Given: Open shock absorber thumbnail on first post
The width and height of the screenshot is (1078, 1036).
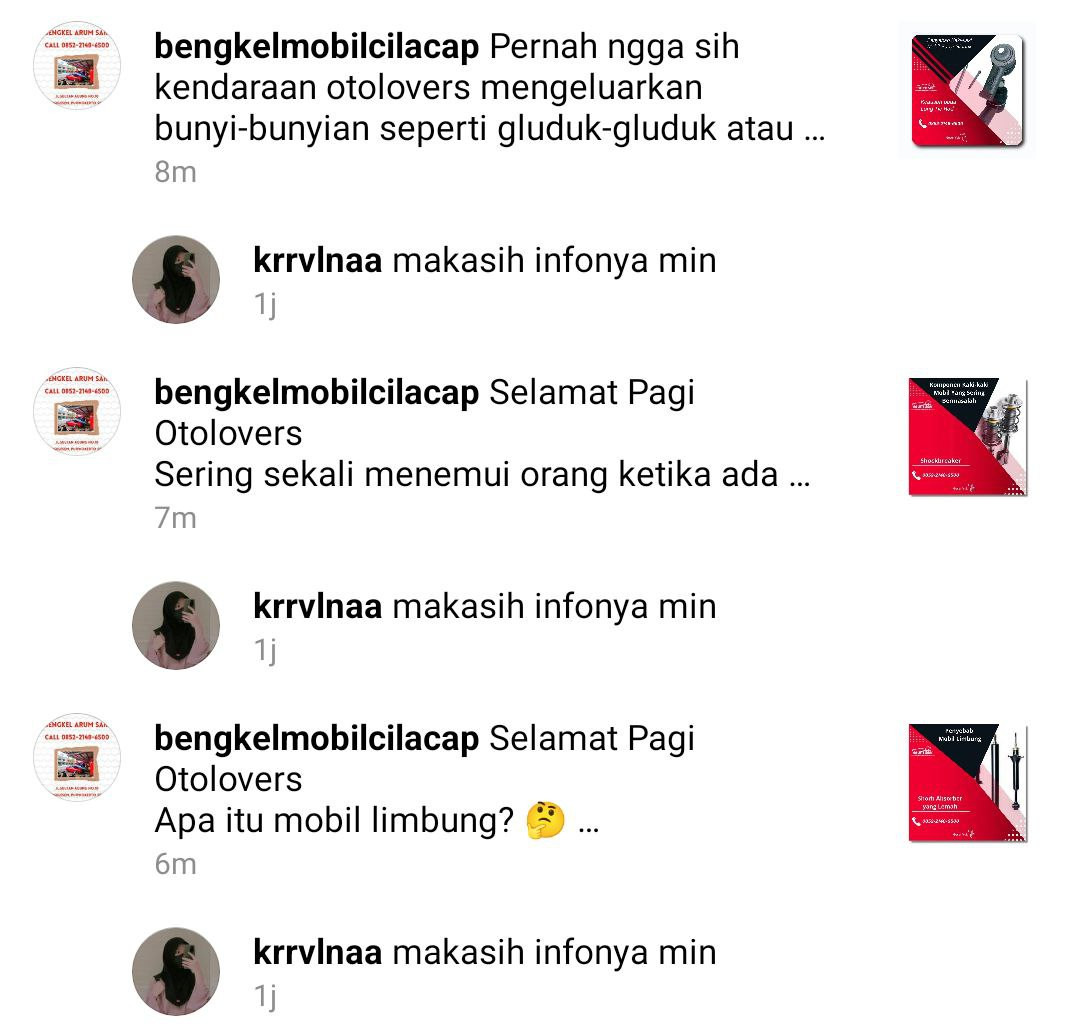Looking at the screenshot, I should tap(967, 90).
